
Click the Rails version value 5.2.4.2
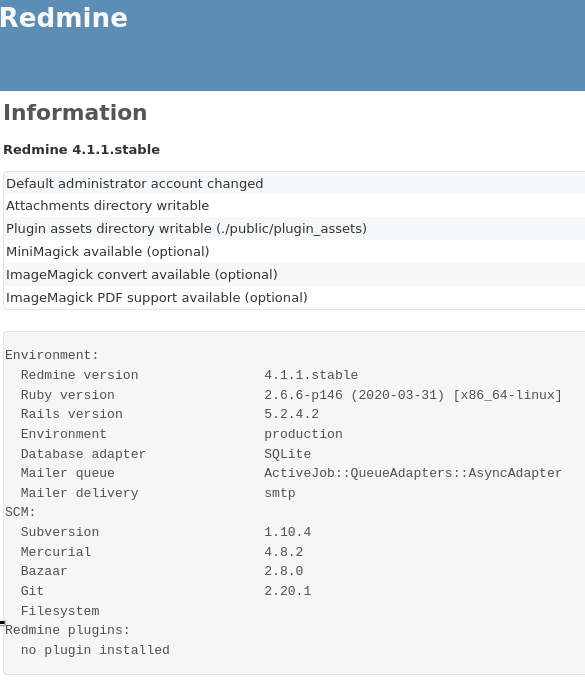291,414
